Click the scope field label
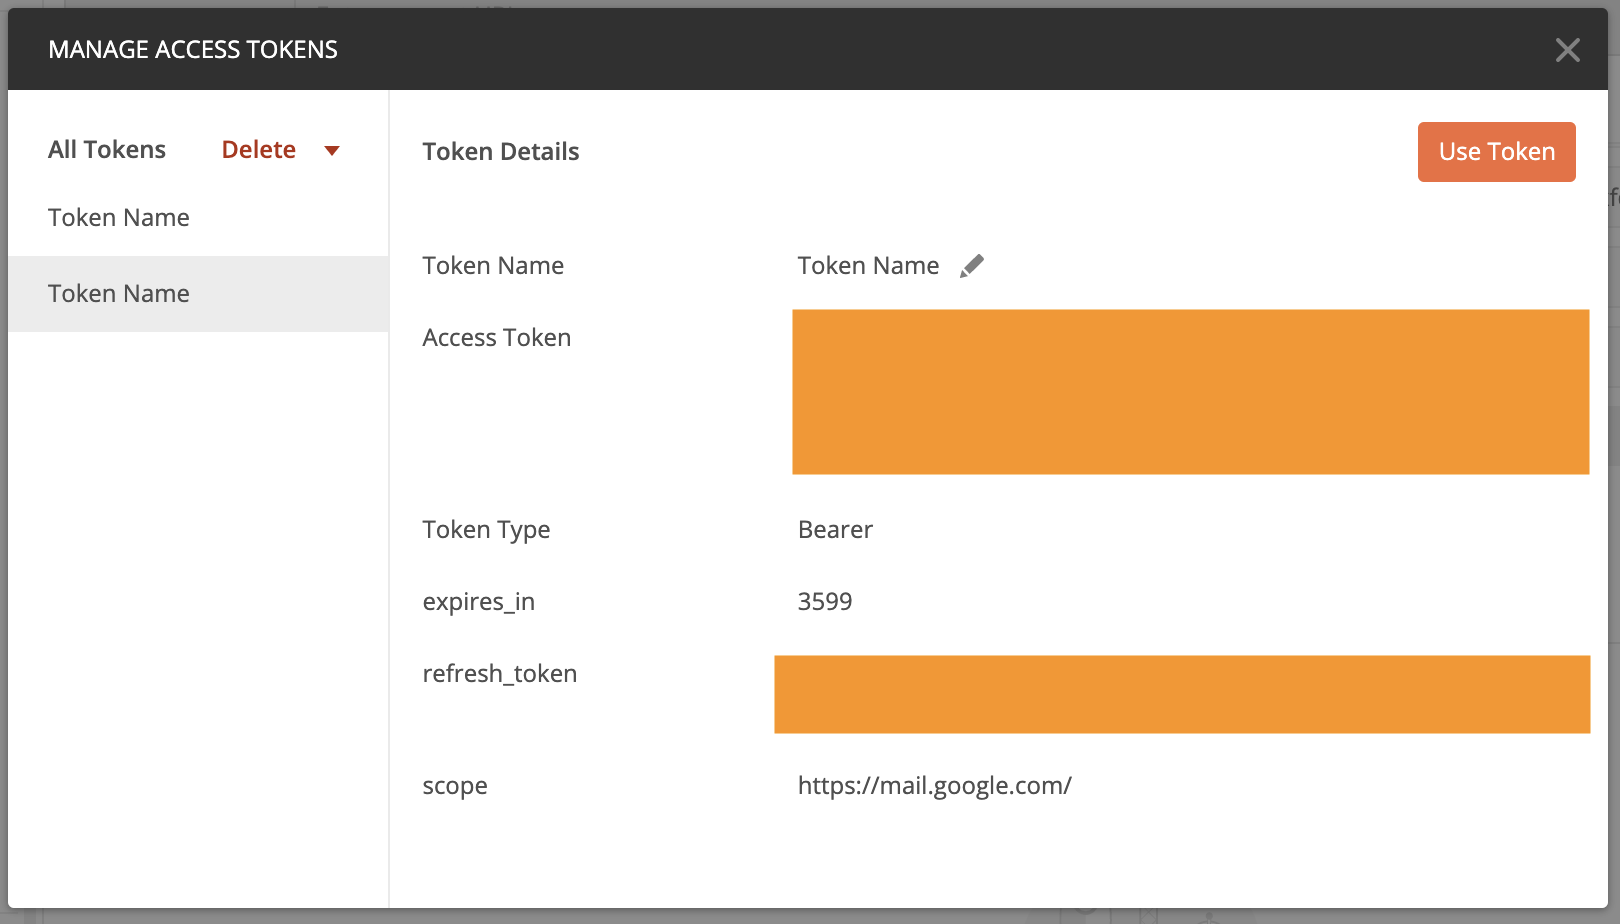Screen dimensions: 1620x924 pos(455,786)
